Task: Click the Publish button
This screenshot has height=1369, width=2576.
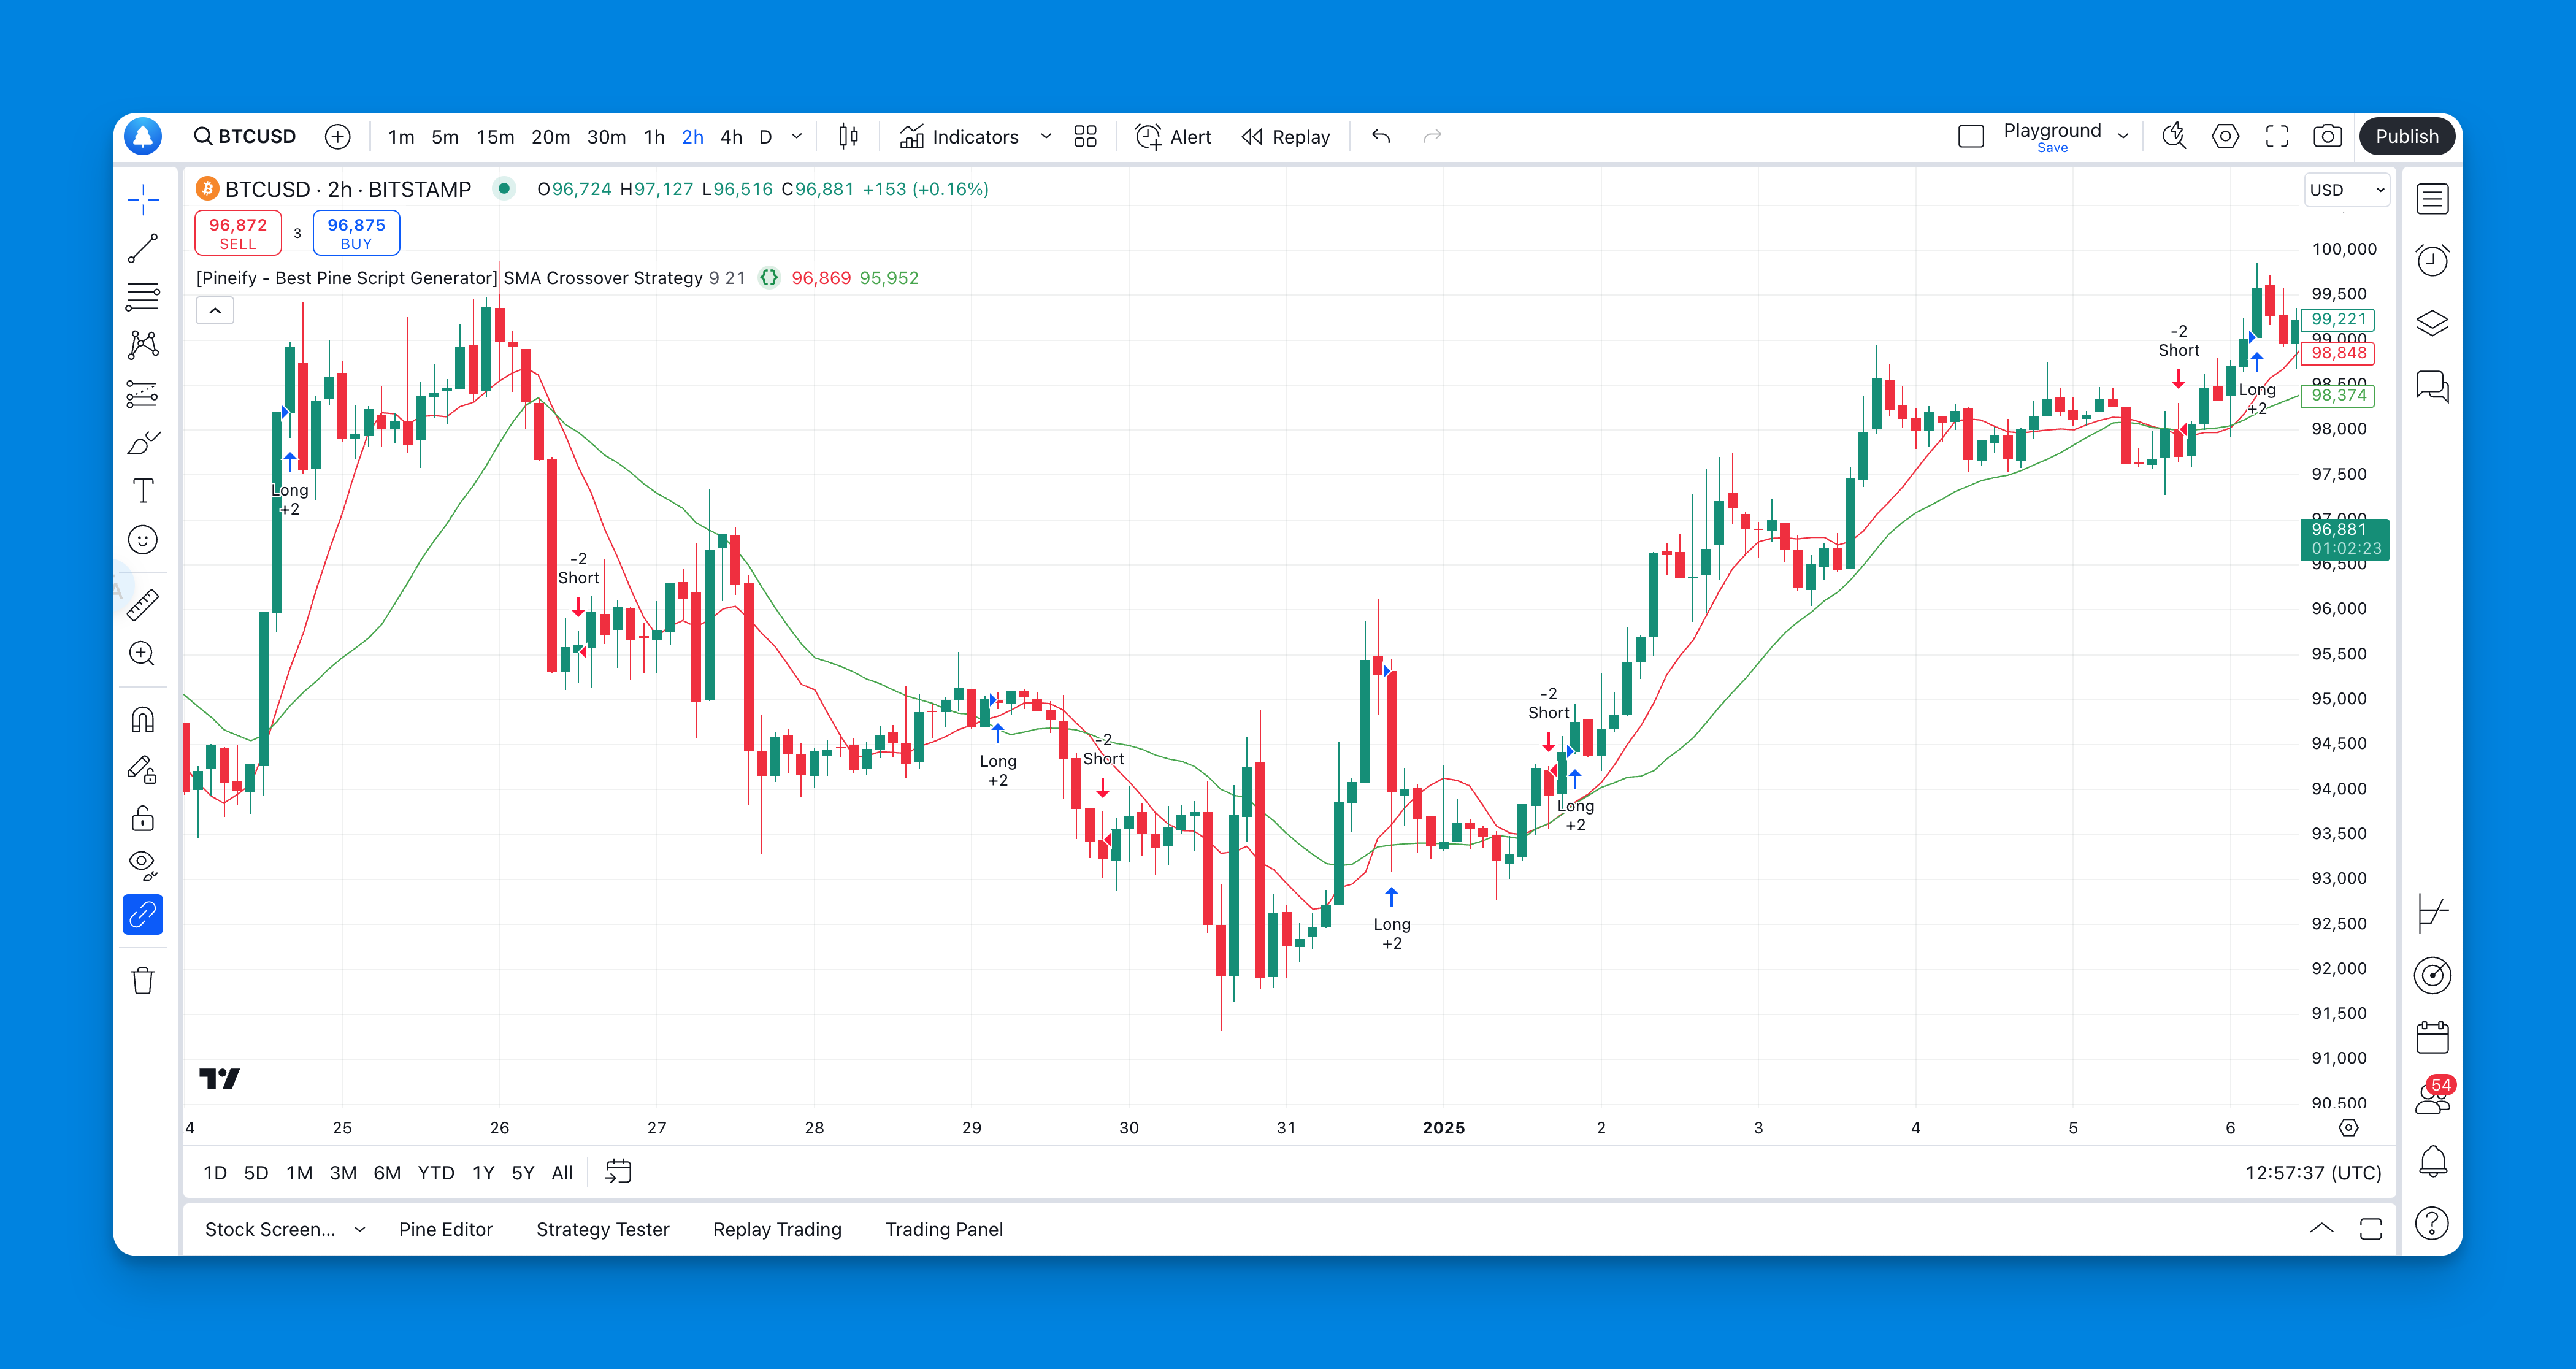Action: pos(2407,137)
